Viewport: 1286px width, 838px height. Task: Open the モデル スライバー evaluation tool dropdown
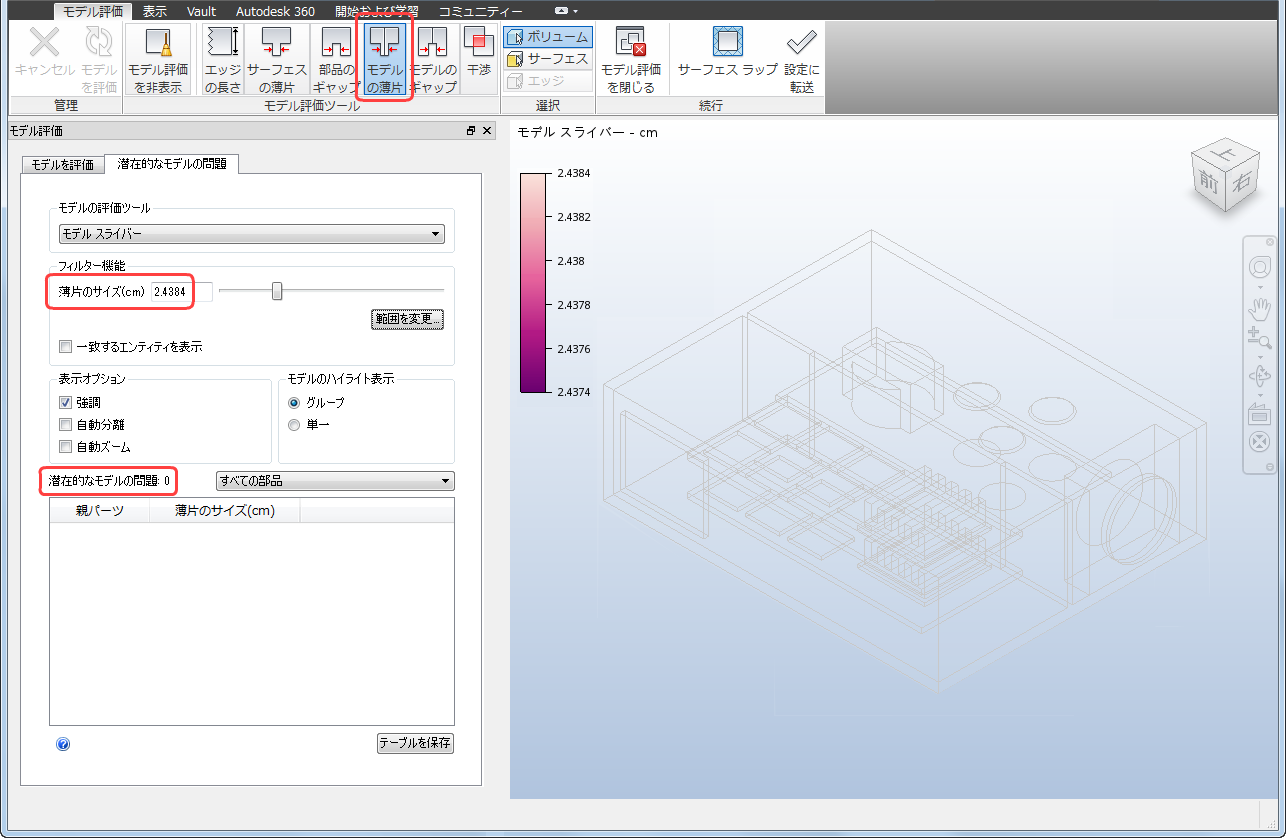(251, 234)
